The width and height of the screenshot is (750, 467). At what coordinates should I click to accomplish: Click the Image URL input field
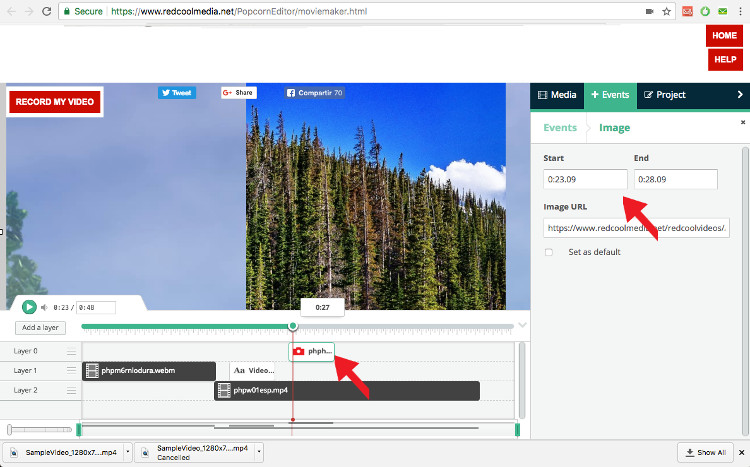(x=636, y=228)
